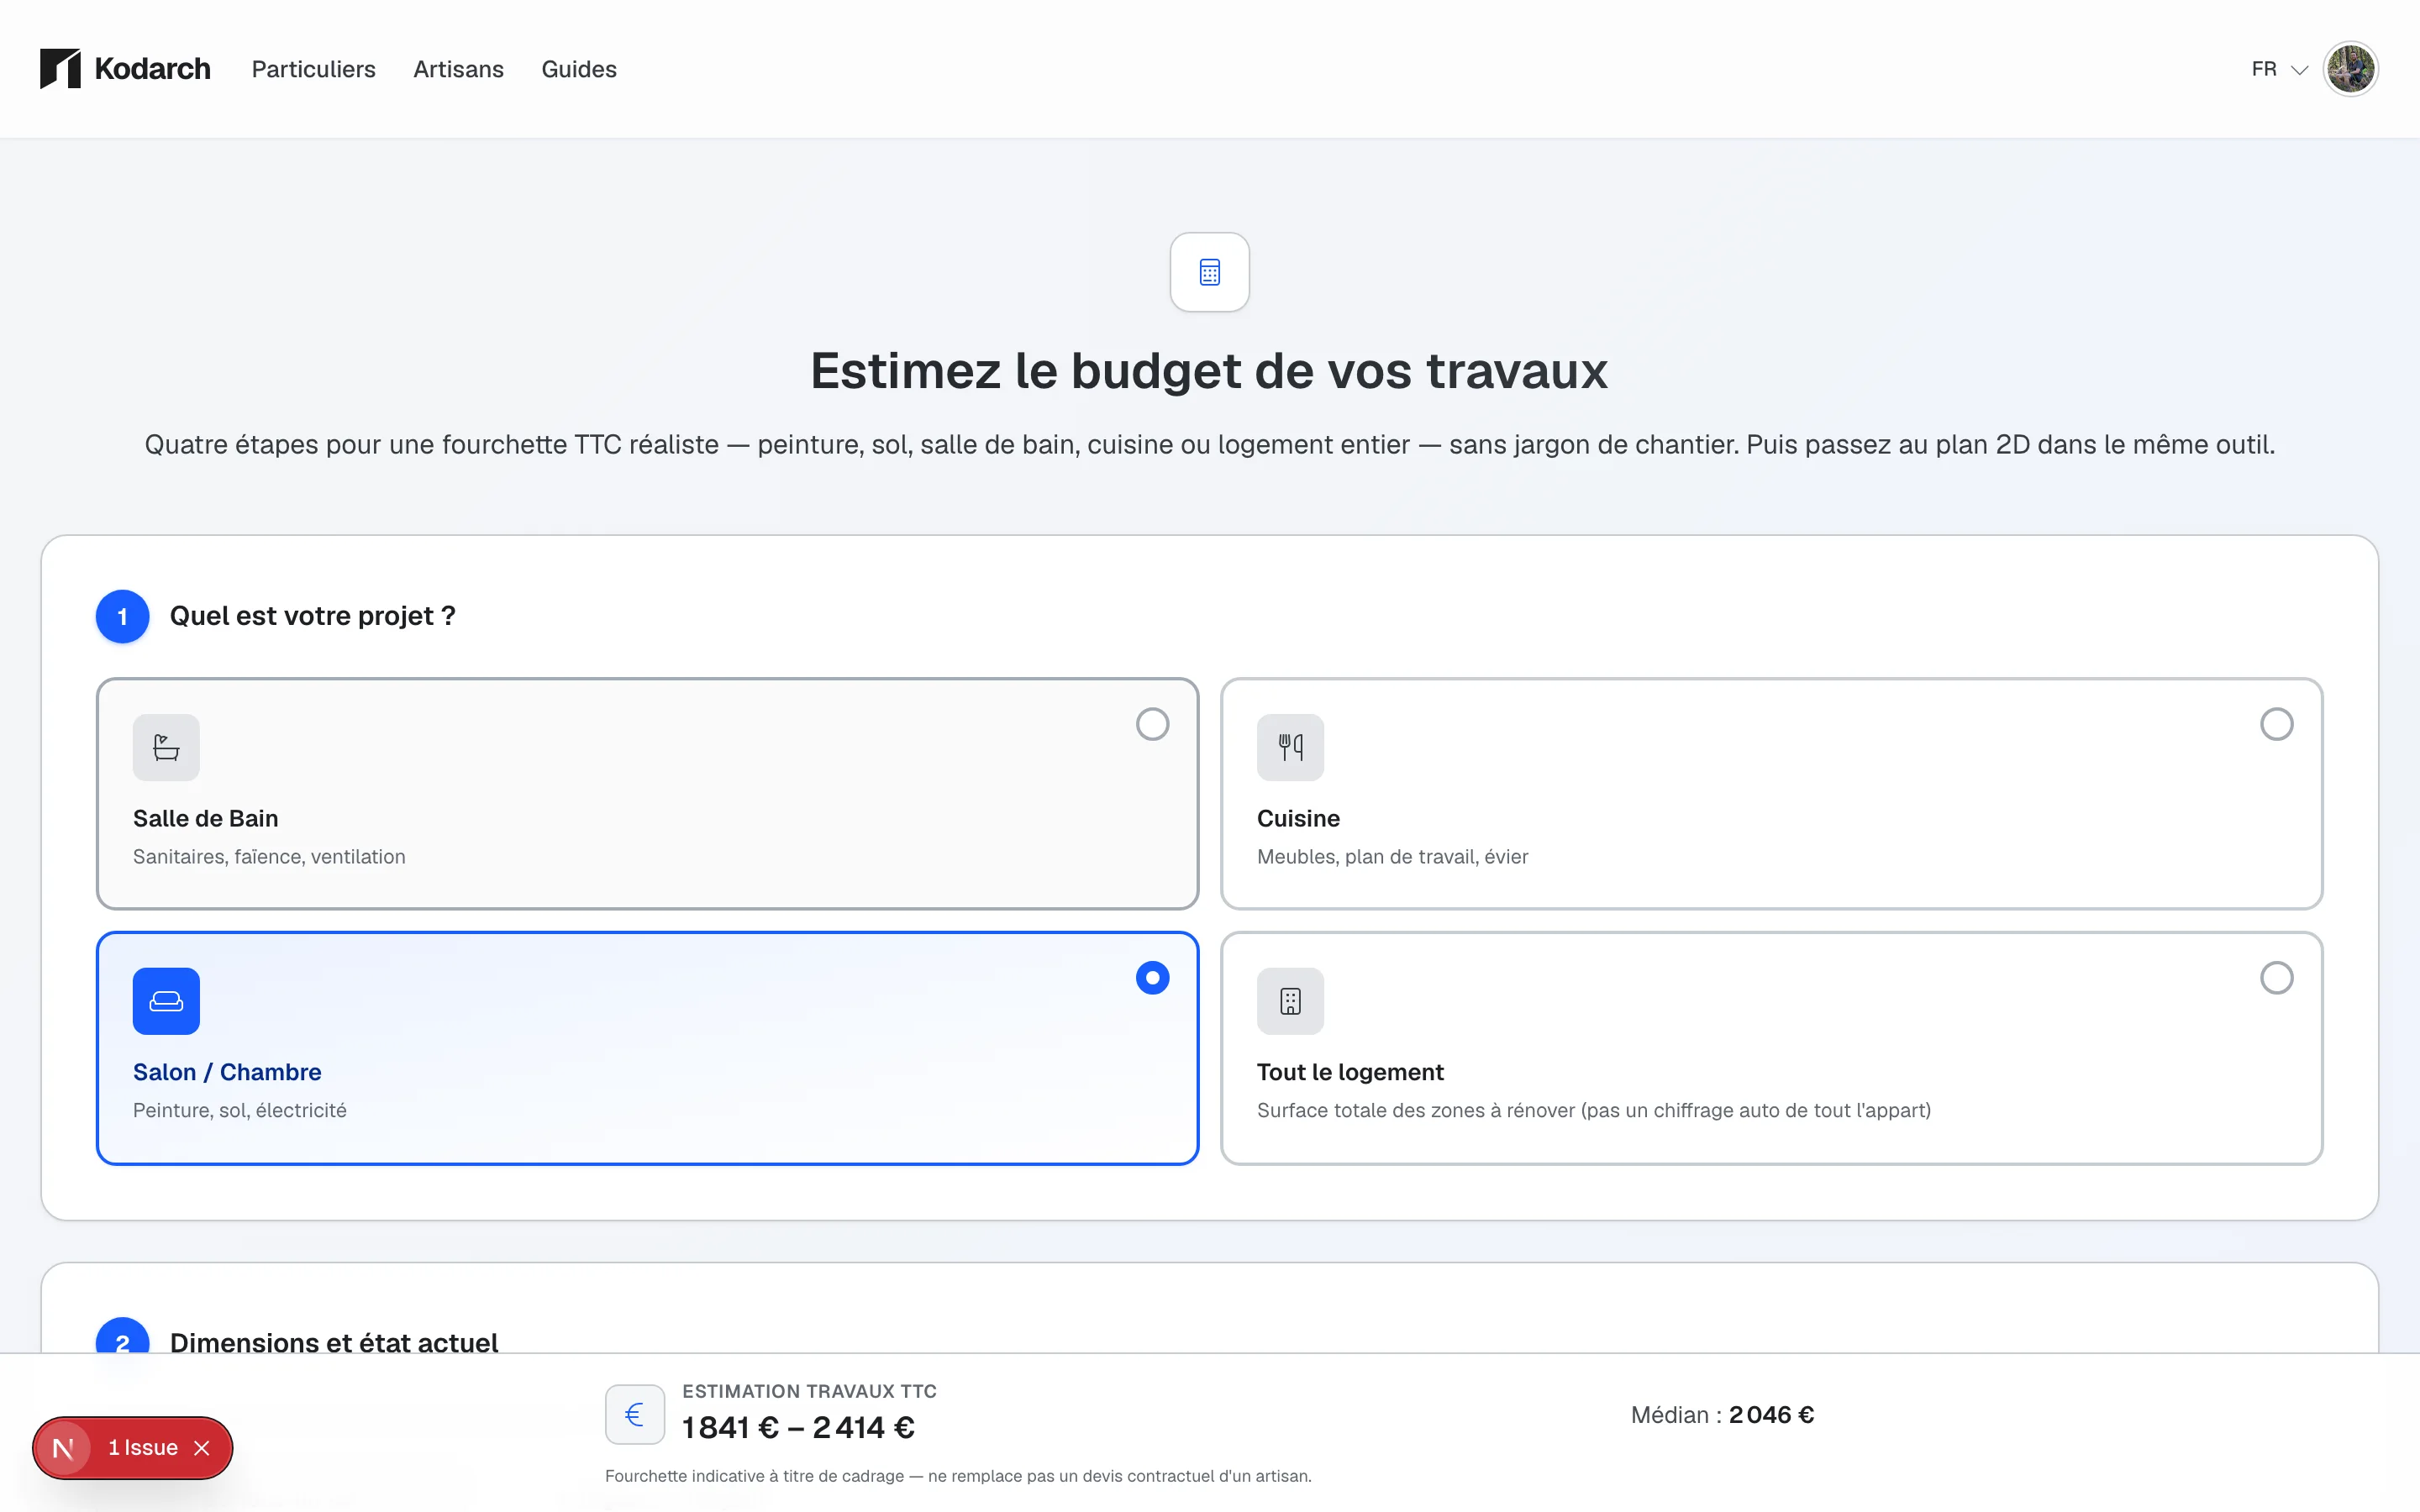Click the calculator icon above the title
The image size is (2420, 1512).
point(1209,272)
